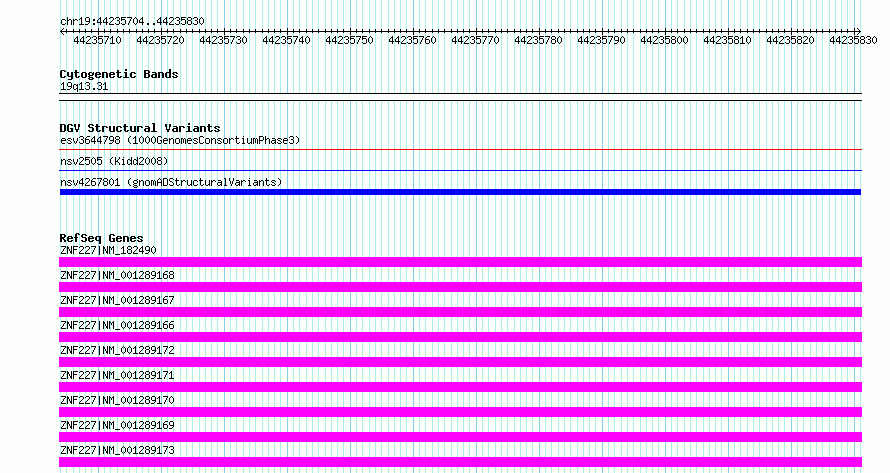Viewport: 890px width, 473px height.
Task: Open transcript ZNF227|NM_001289167 label
Action: [117, 300]
